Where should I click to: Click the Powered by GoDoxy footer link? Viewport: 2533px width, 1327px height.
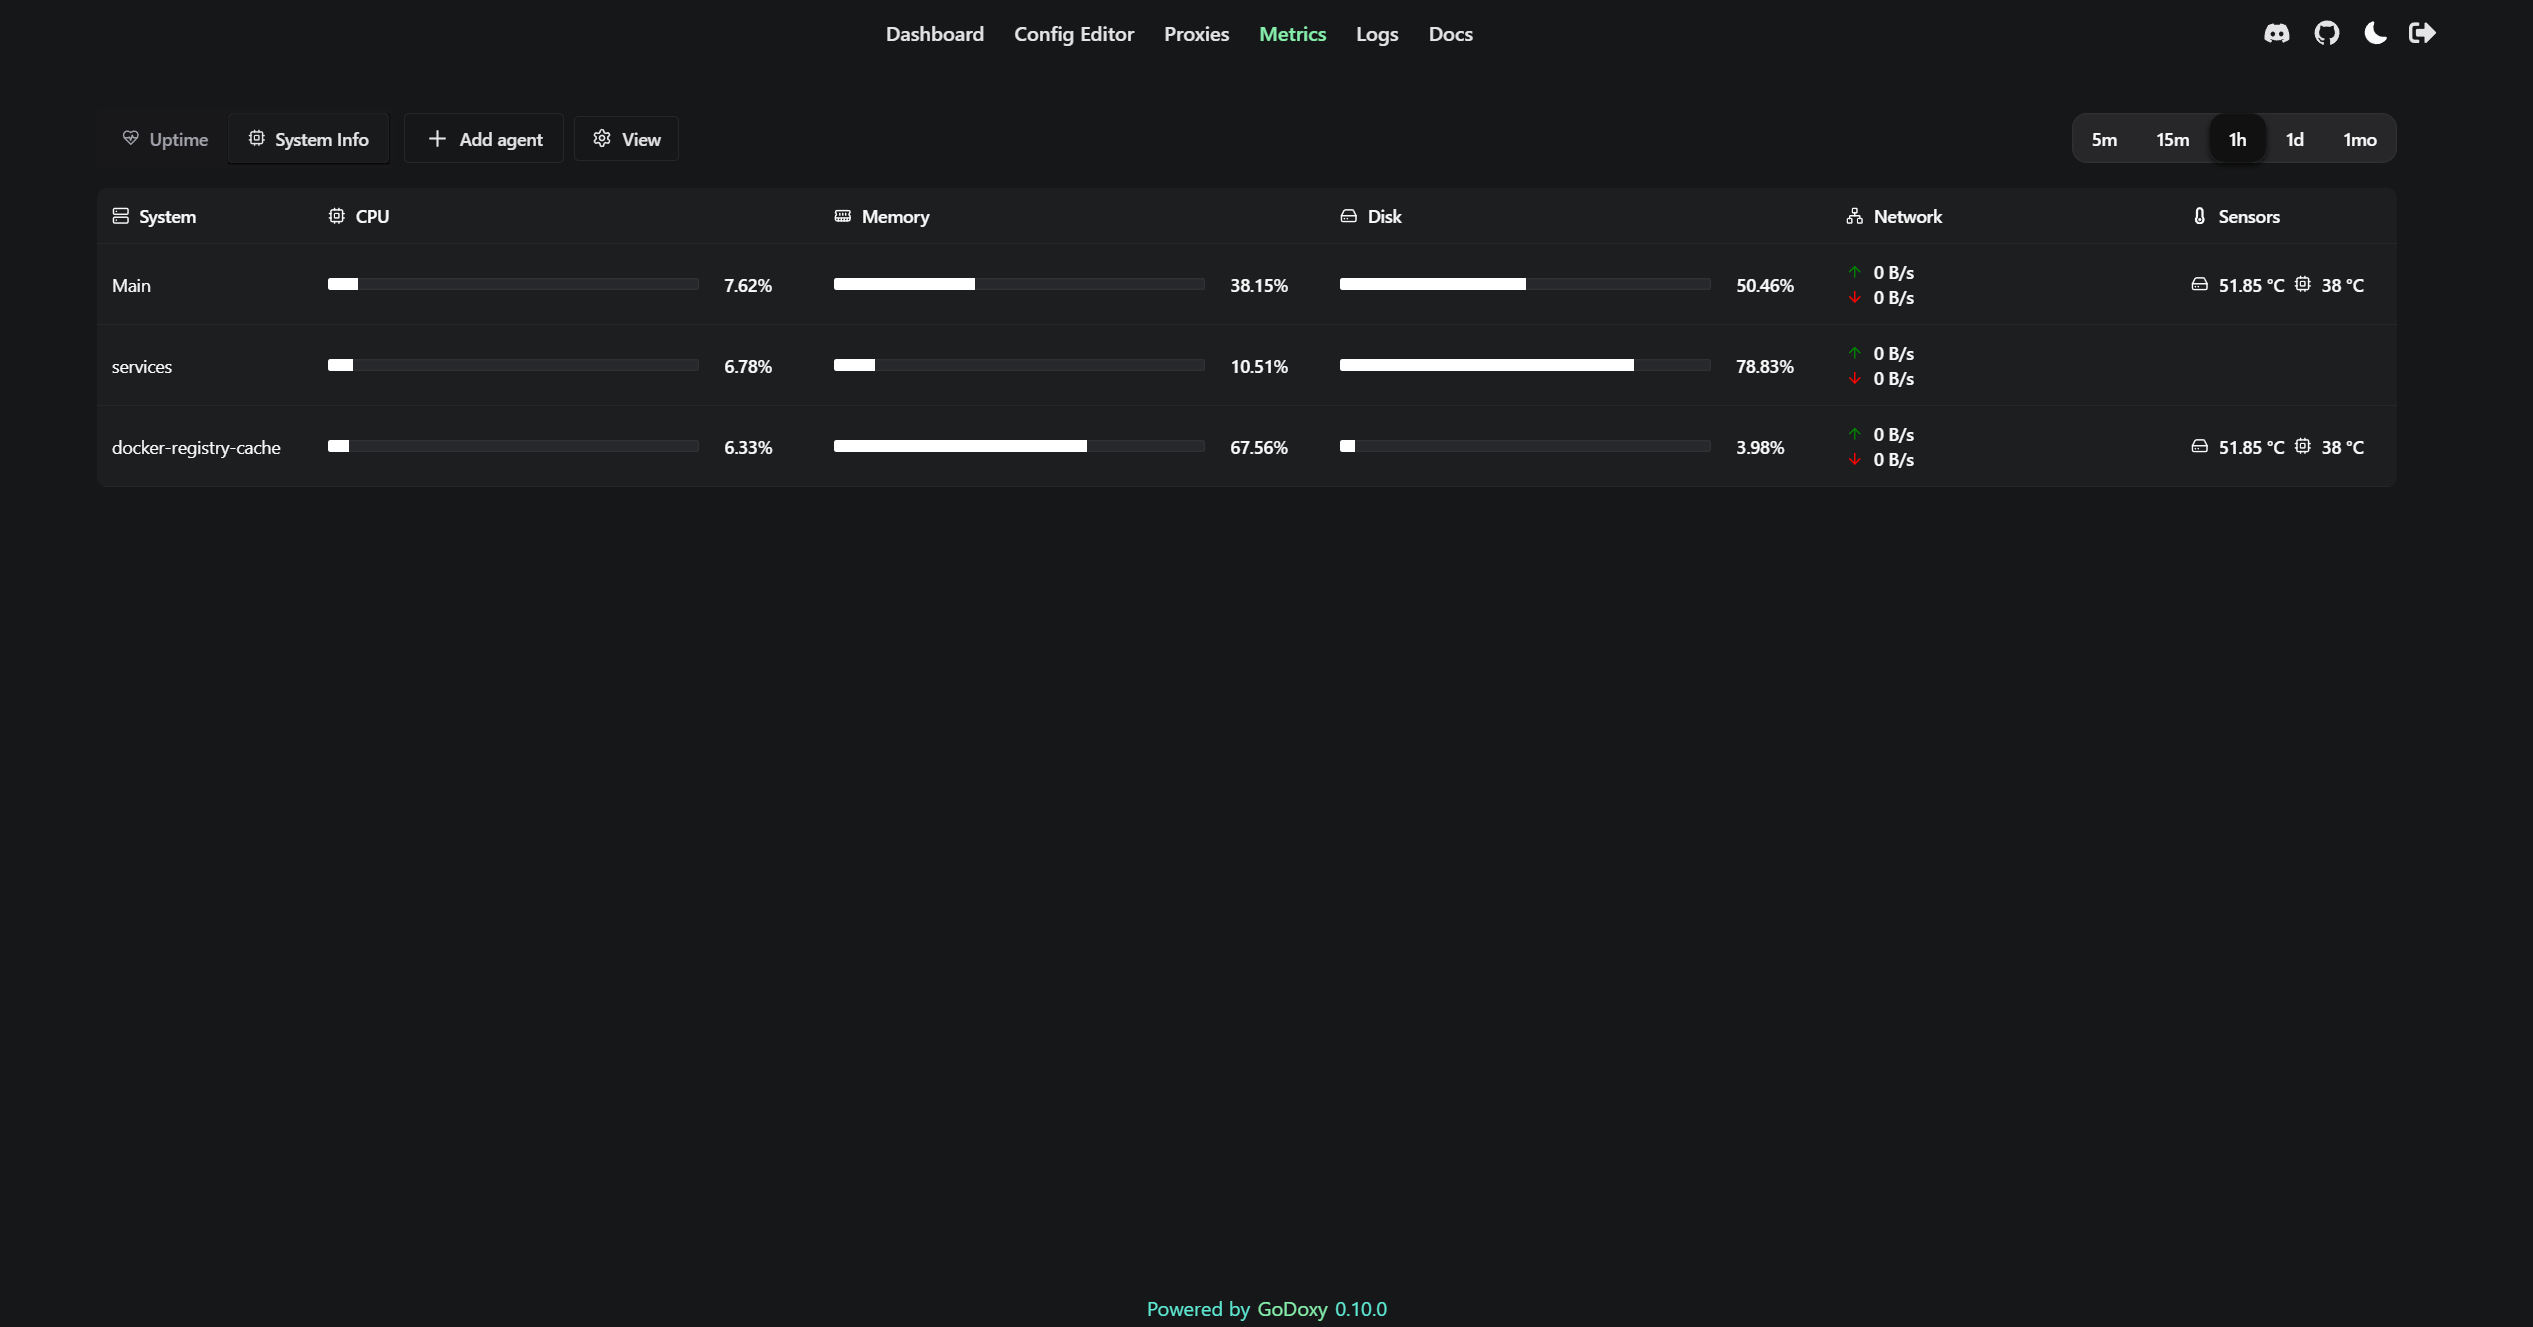point(1267,1308)
